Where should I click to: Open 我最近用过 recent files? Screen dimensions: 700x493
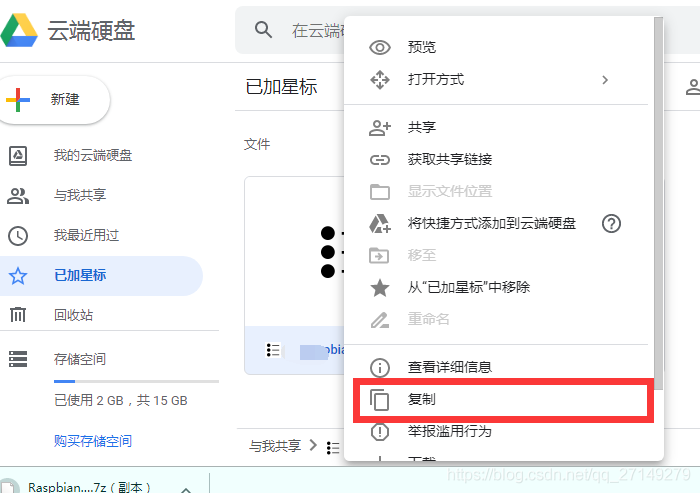pyautogui.click(x=86, y=235)
